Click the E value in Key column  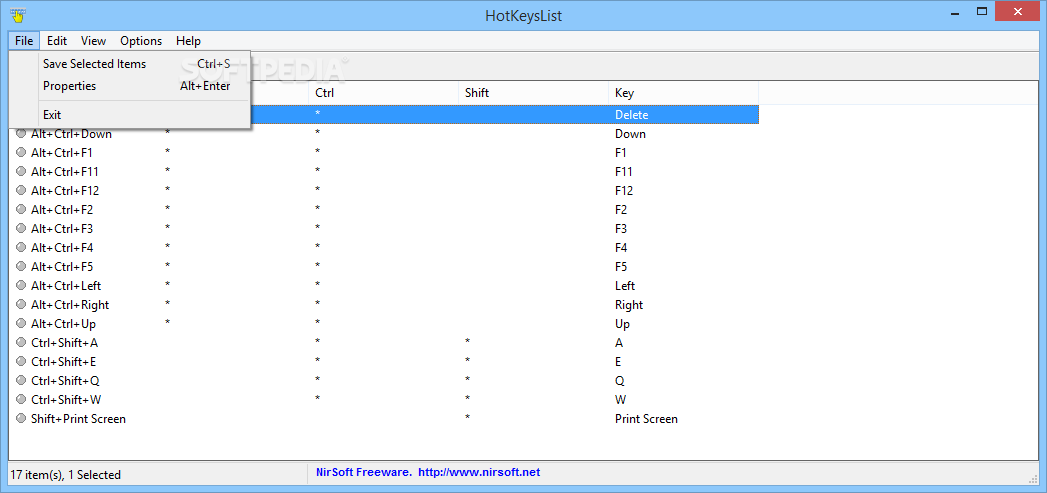tap(618, 362)
